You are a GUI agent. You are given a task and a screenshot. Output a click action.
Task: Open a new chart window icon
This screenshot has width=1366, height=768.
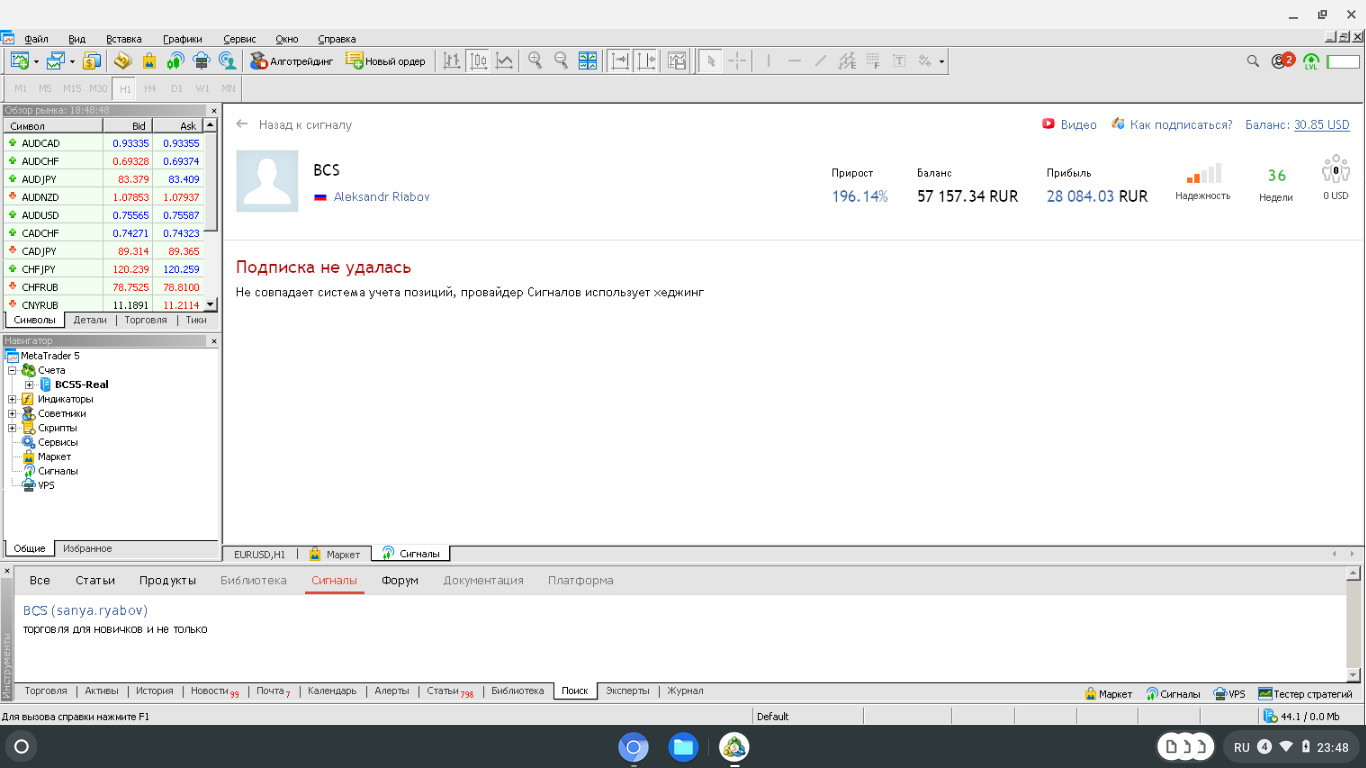(x=19, y=61)
